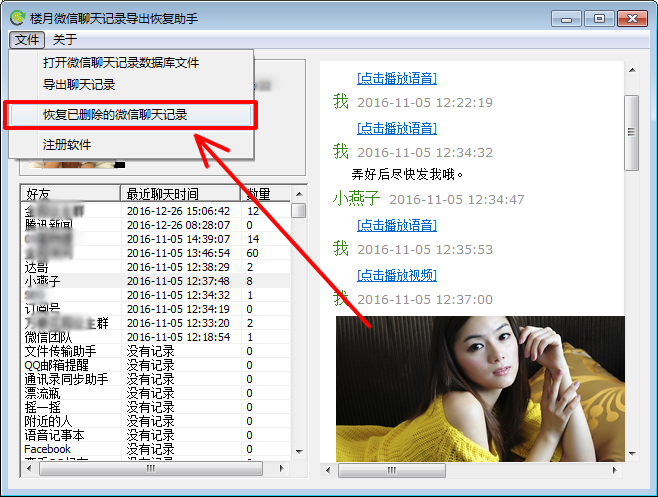Play the voice message above 12:35:53
This screenshot has width=658, height=497.
(x=397, y=225)
